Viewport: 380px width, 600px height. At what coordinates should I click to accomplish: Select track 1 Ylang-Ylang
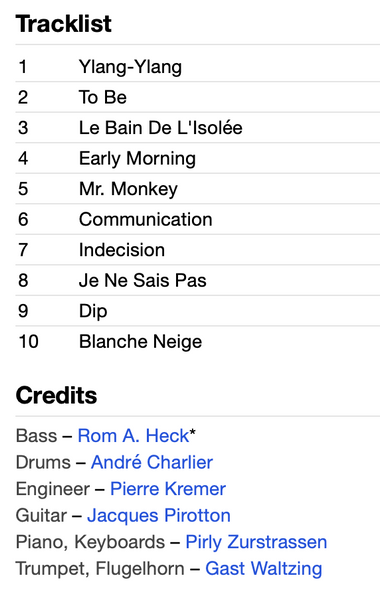197,67
